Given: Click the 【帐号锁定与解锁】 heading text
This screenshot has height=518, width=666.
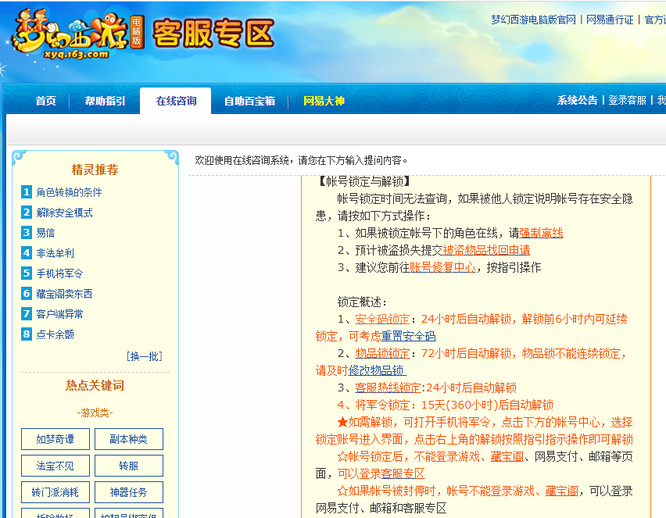Looking at the screenshot, I should (364, 182).
